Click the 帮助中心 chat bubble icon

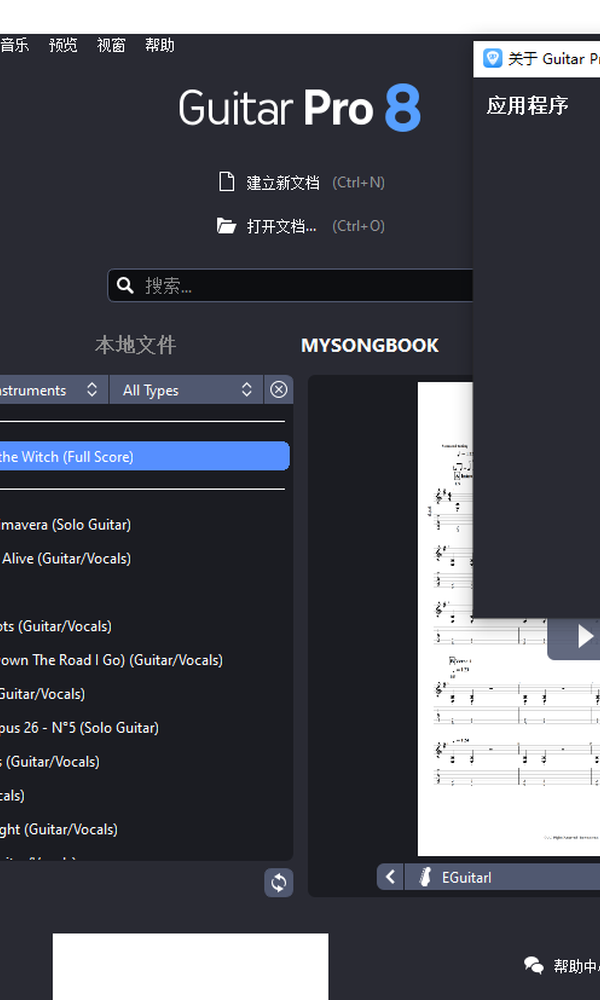pos(534,965)
